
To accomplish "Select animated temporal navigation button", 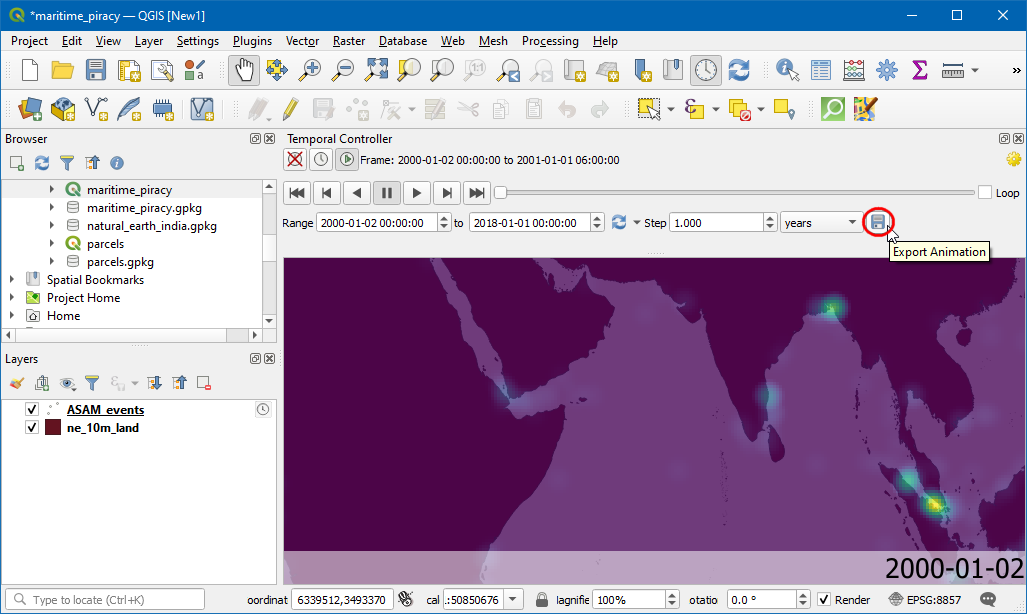I will coord(346,159).
